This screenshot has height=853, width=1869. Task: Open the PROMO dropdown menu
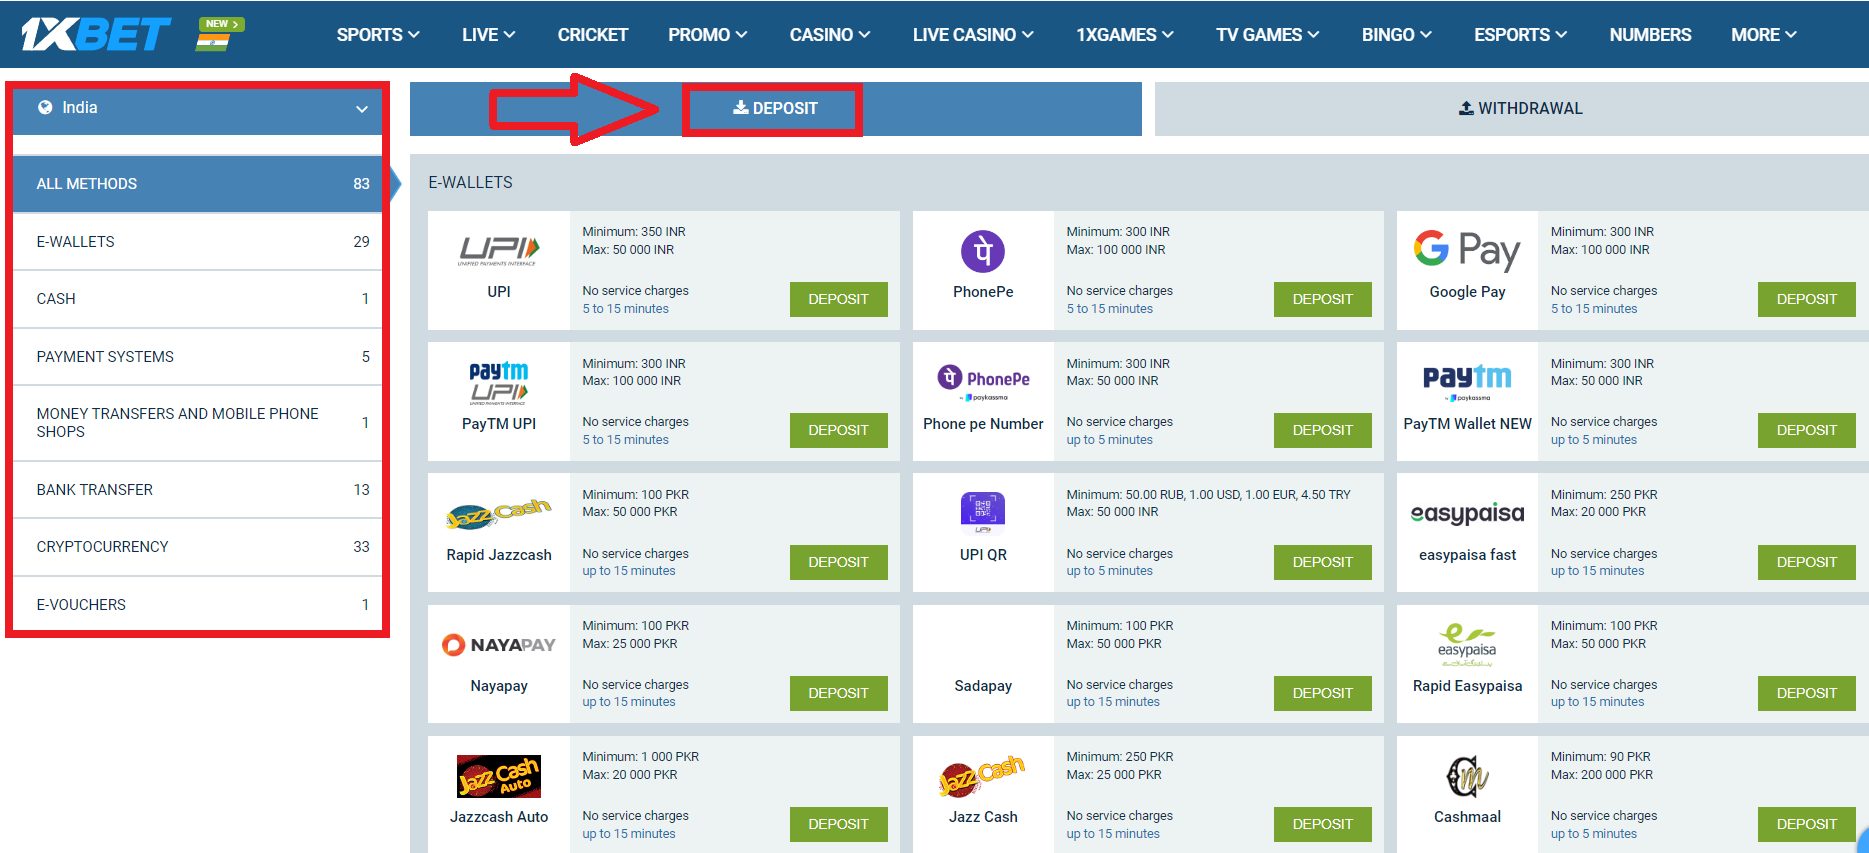[708, 34]
